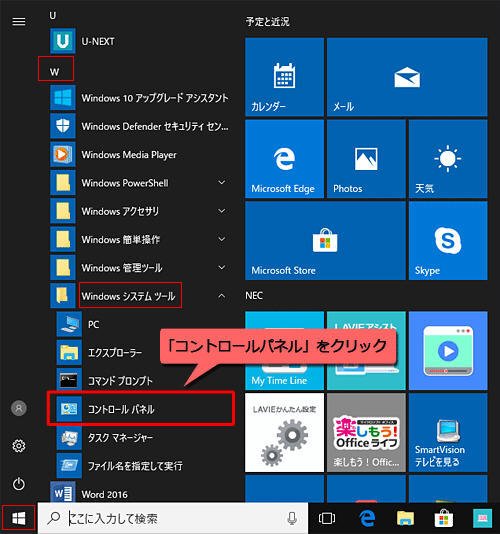Launch the Skype tile
500x534 pixels.
click(448, 240)
